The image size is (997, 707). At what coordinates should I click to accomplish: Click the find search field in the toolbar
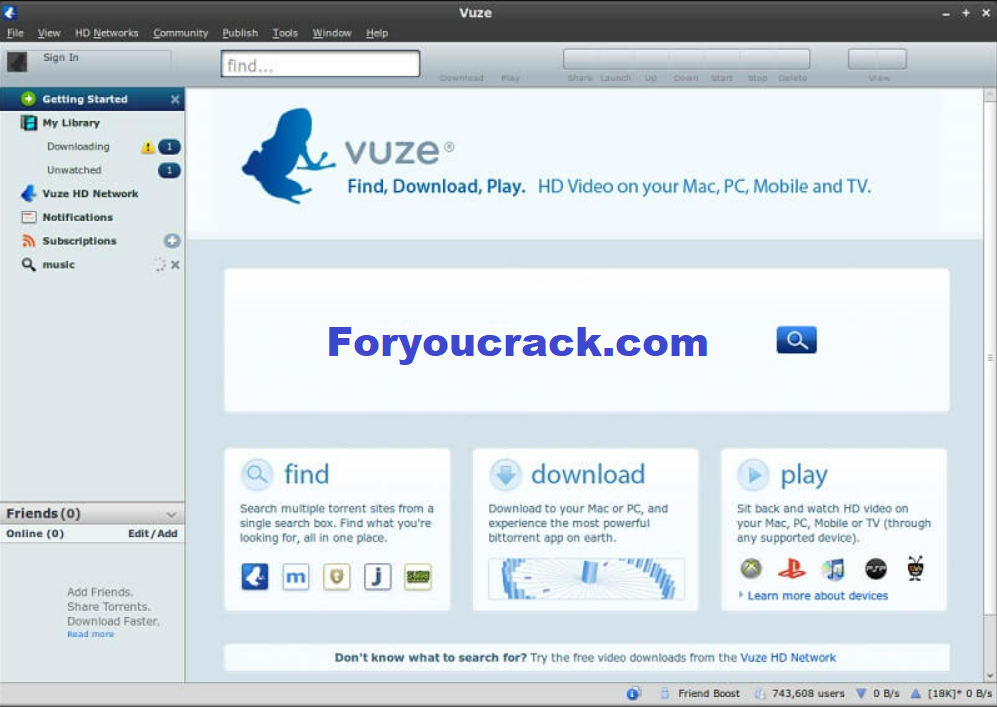pyautogui.click(x=320, y=64)
